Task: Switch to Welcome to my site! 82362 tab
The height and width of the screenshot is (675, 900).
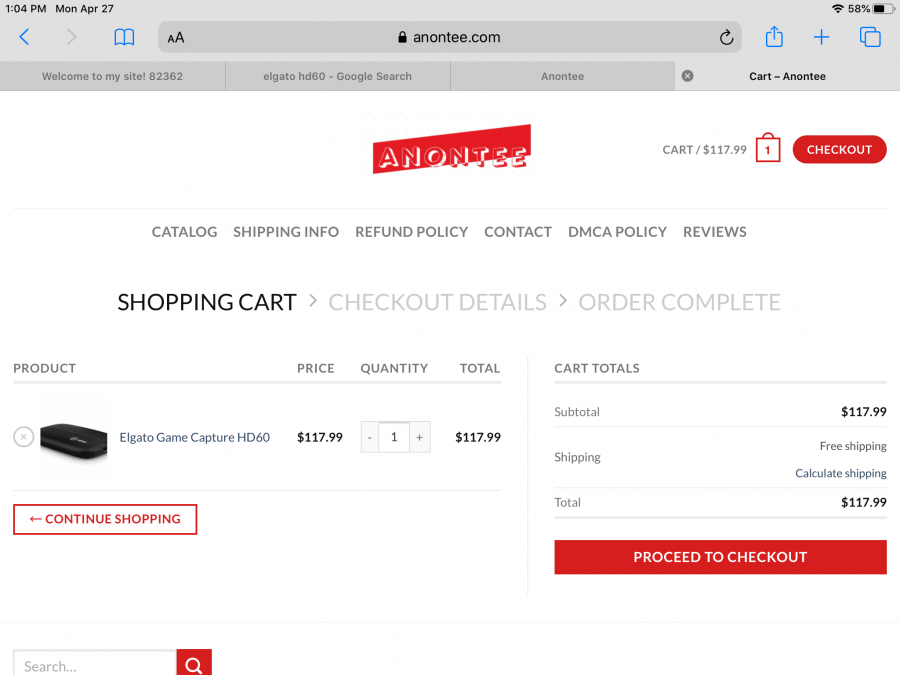Action: point(112,76)
